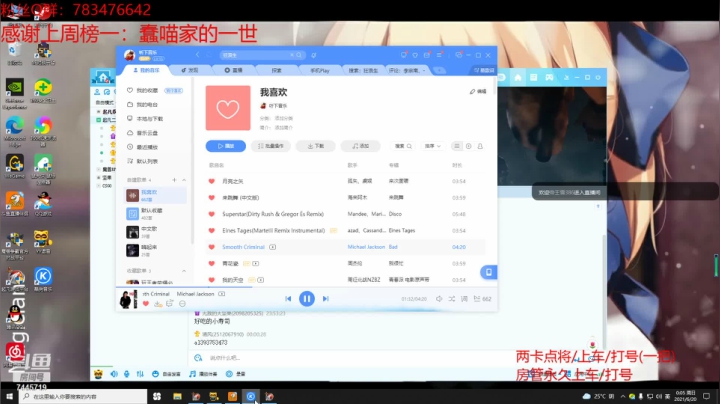Open the more options circle in player bar
The height and width of the screenshot is (404, 720).
point(182,304)
